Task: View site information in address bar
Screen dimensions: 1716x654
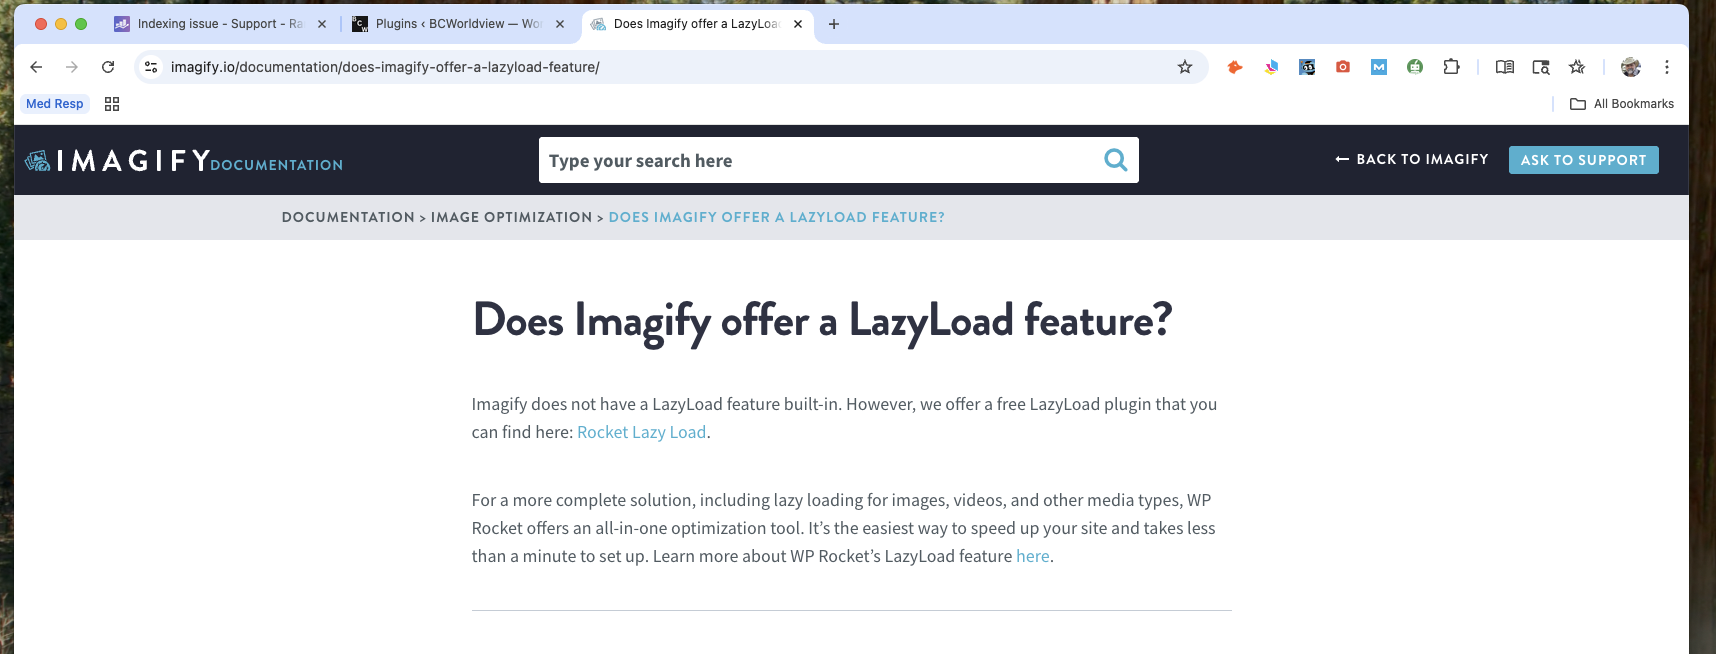Action: 151,67
